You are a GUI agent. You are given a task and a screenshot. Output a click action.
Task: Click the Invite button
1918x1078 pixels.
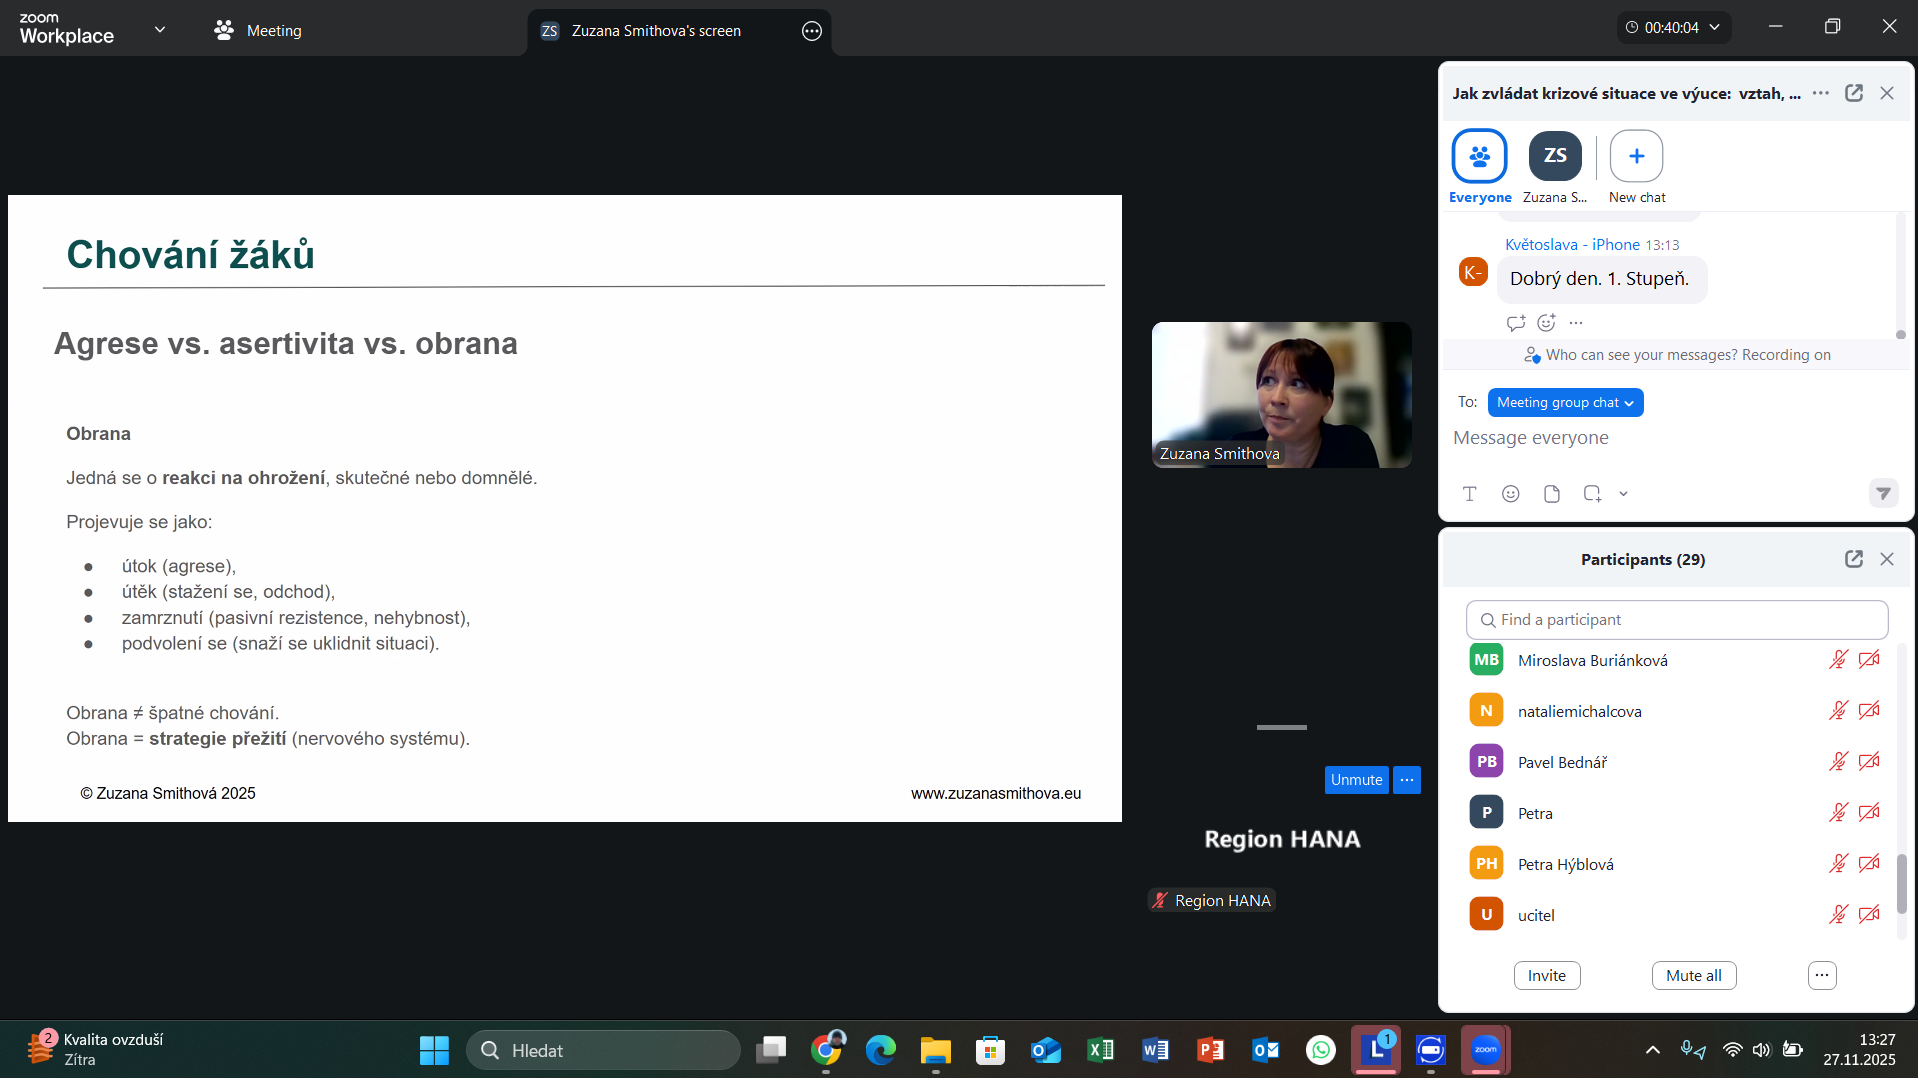(1546, 976)
